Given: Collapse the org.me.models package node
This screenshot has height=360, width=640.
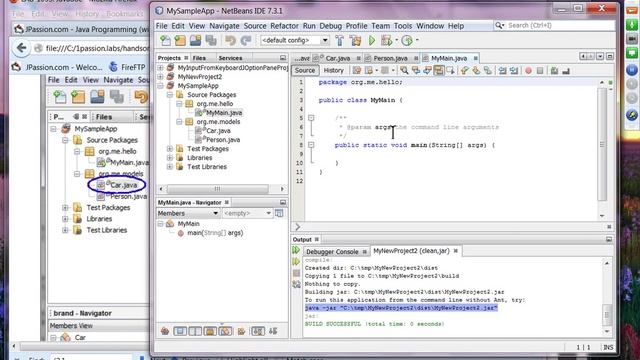Looking at the screenshot, I should (179, 122).
